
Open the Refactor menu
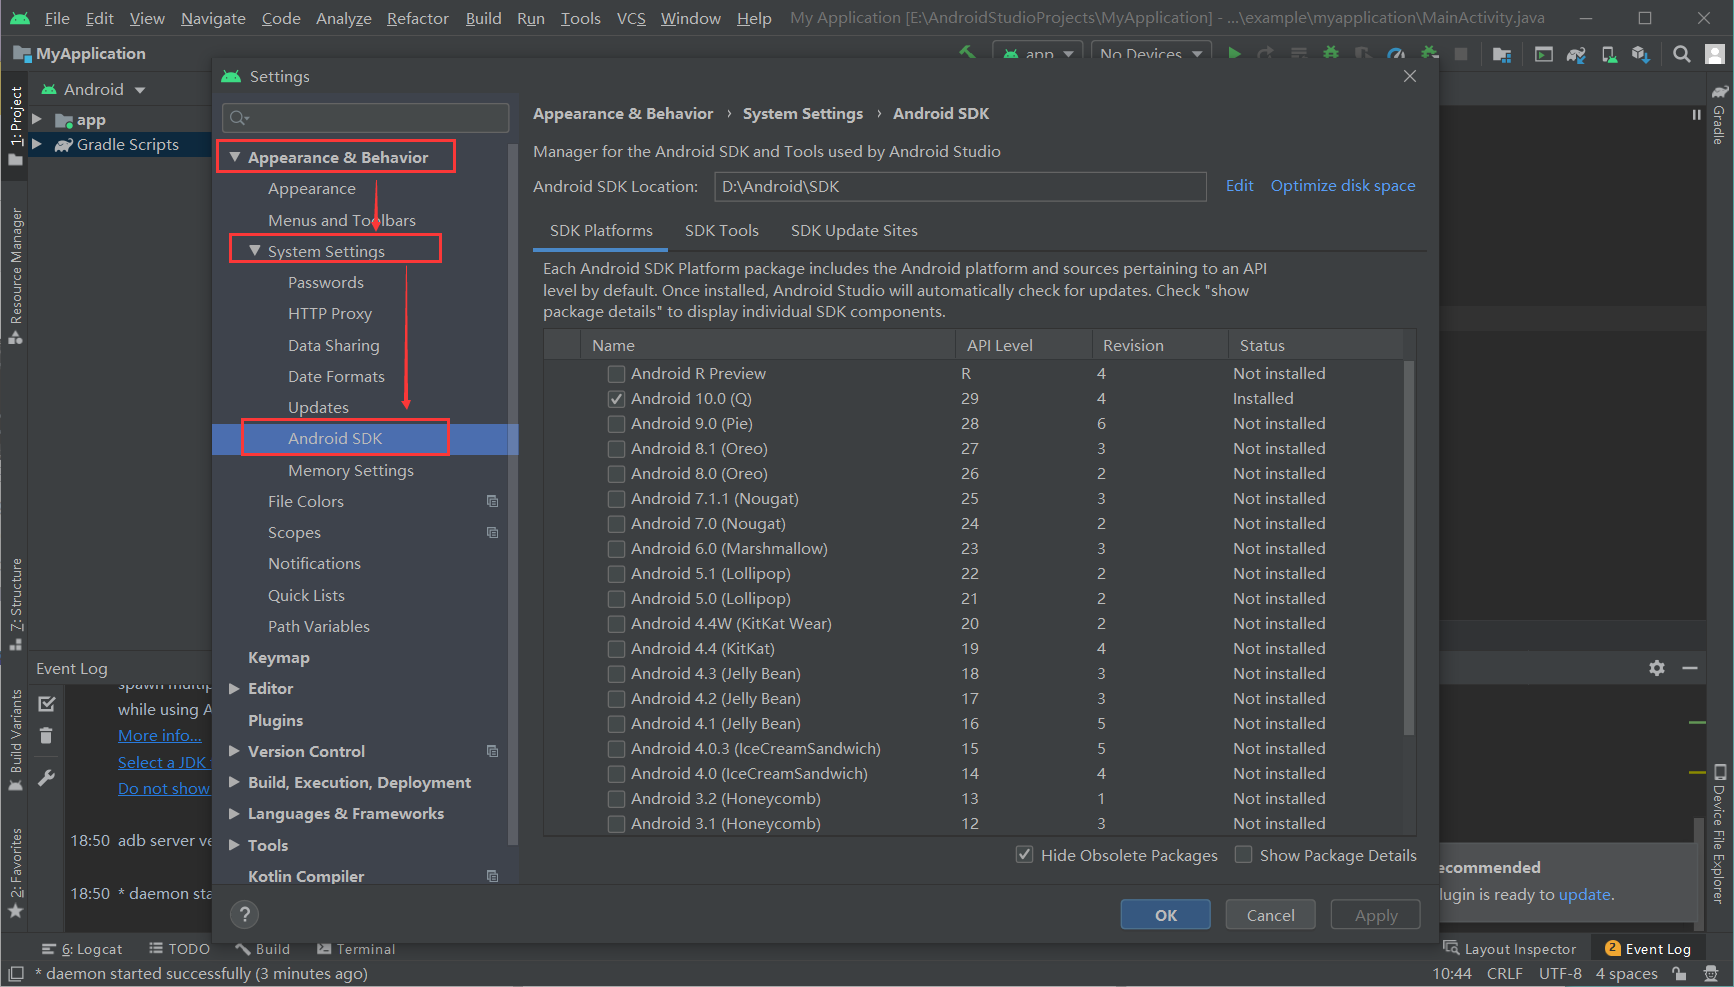pos(417,18)
